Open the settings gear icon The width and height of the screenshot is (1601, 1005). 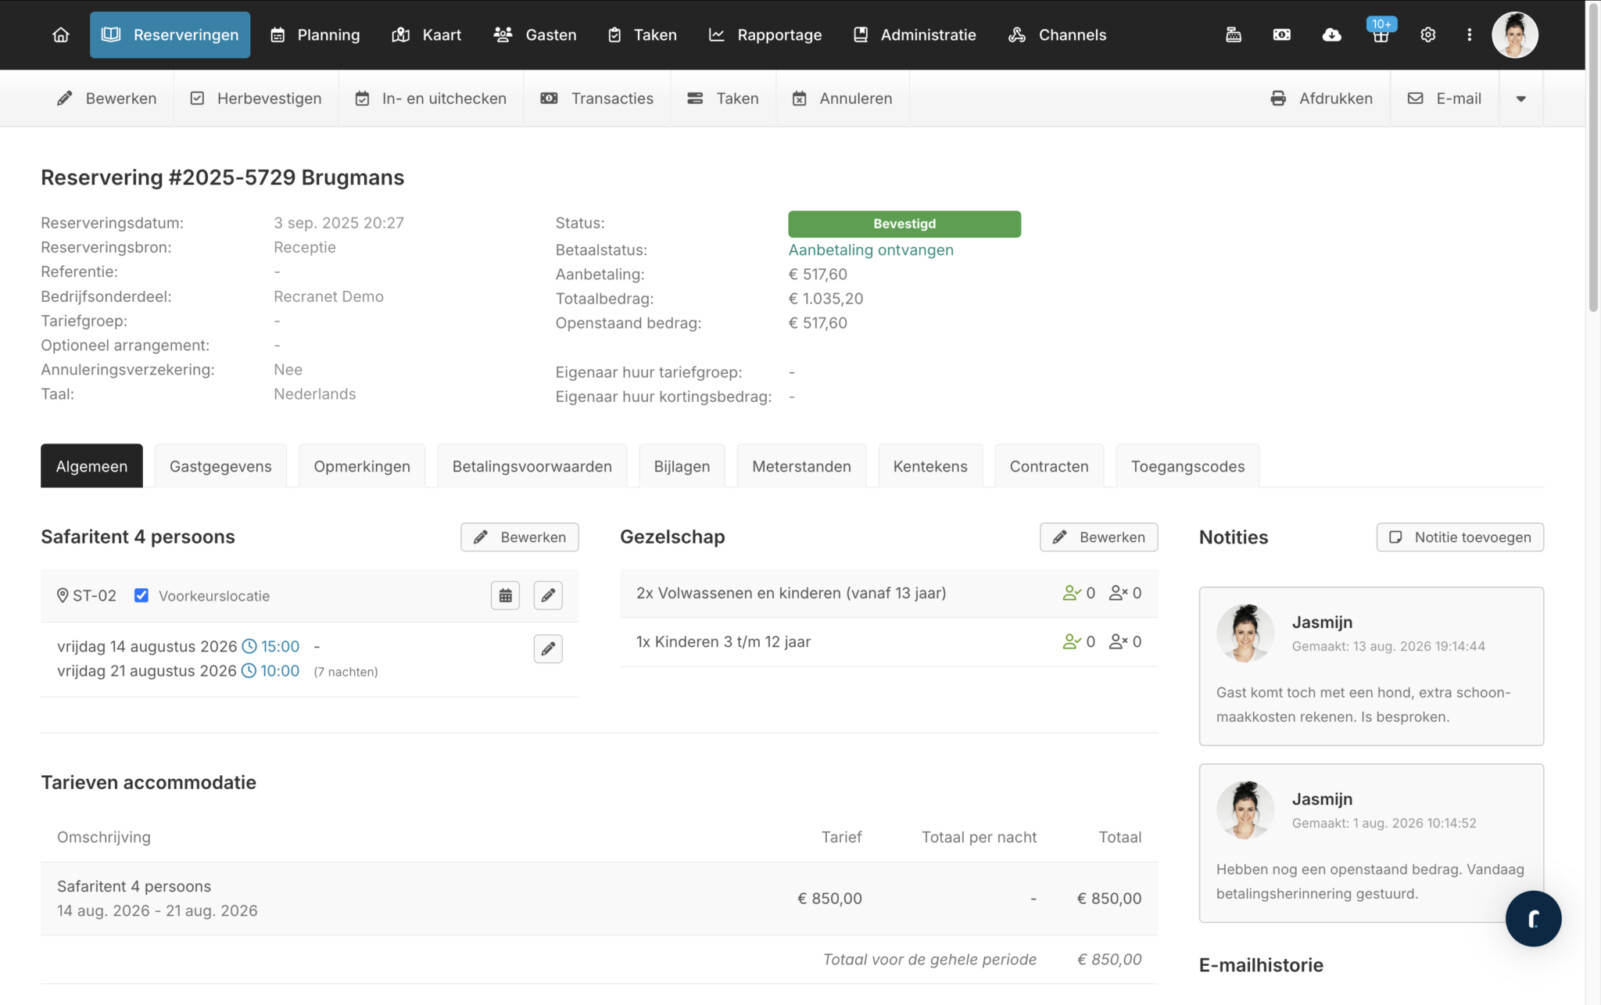click(1428, 35)
